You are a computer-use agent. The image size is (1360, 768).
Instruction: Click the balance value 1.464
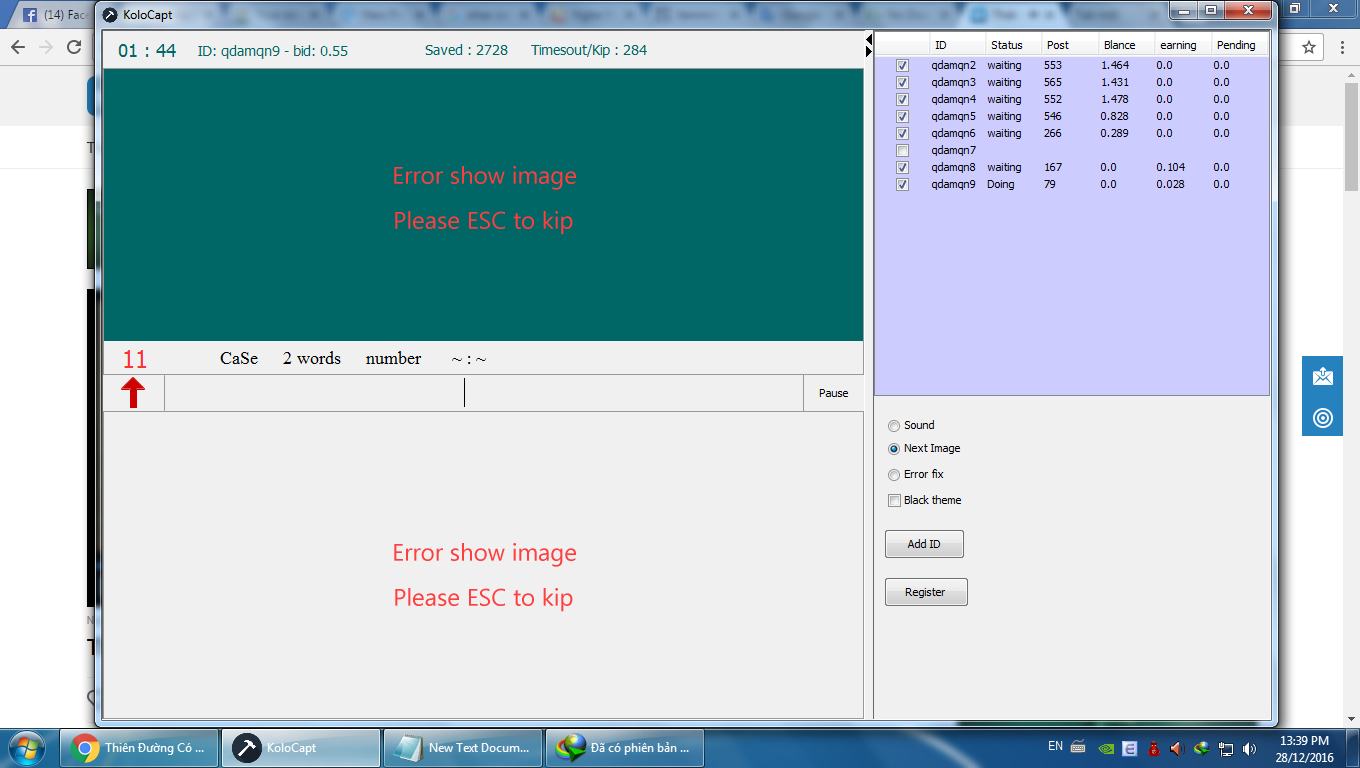point(1115,65)
